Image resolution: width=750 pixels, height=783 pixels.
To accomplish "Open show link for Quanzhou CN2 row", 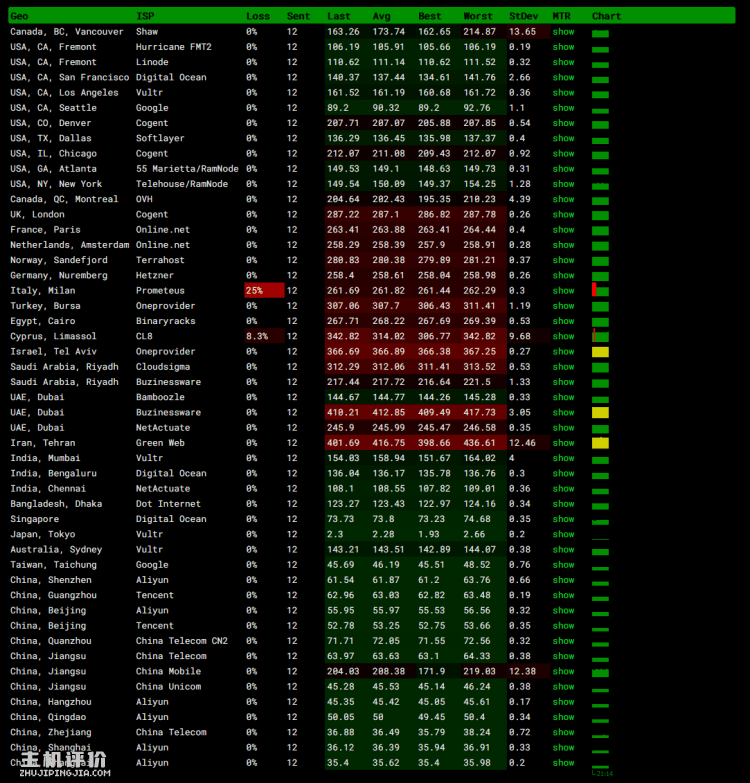I will pos(563,641).
